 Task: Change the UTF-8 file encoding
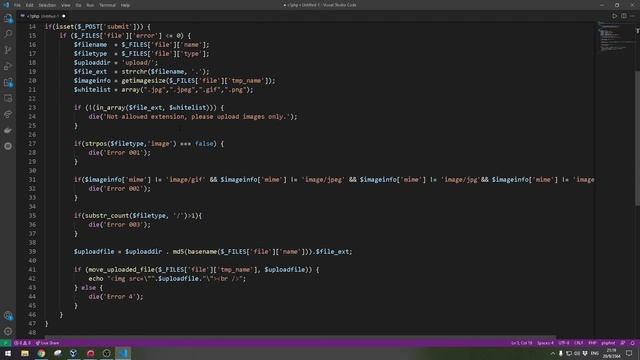pyautogui.click(x=564, y=343)
